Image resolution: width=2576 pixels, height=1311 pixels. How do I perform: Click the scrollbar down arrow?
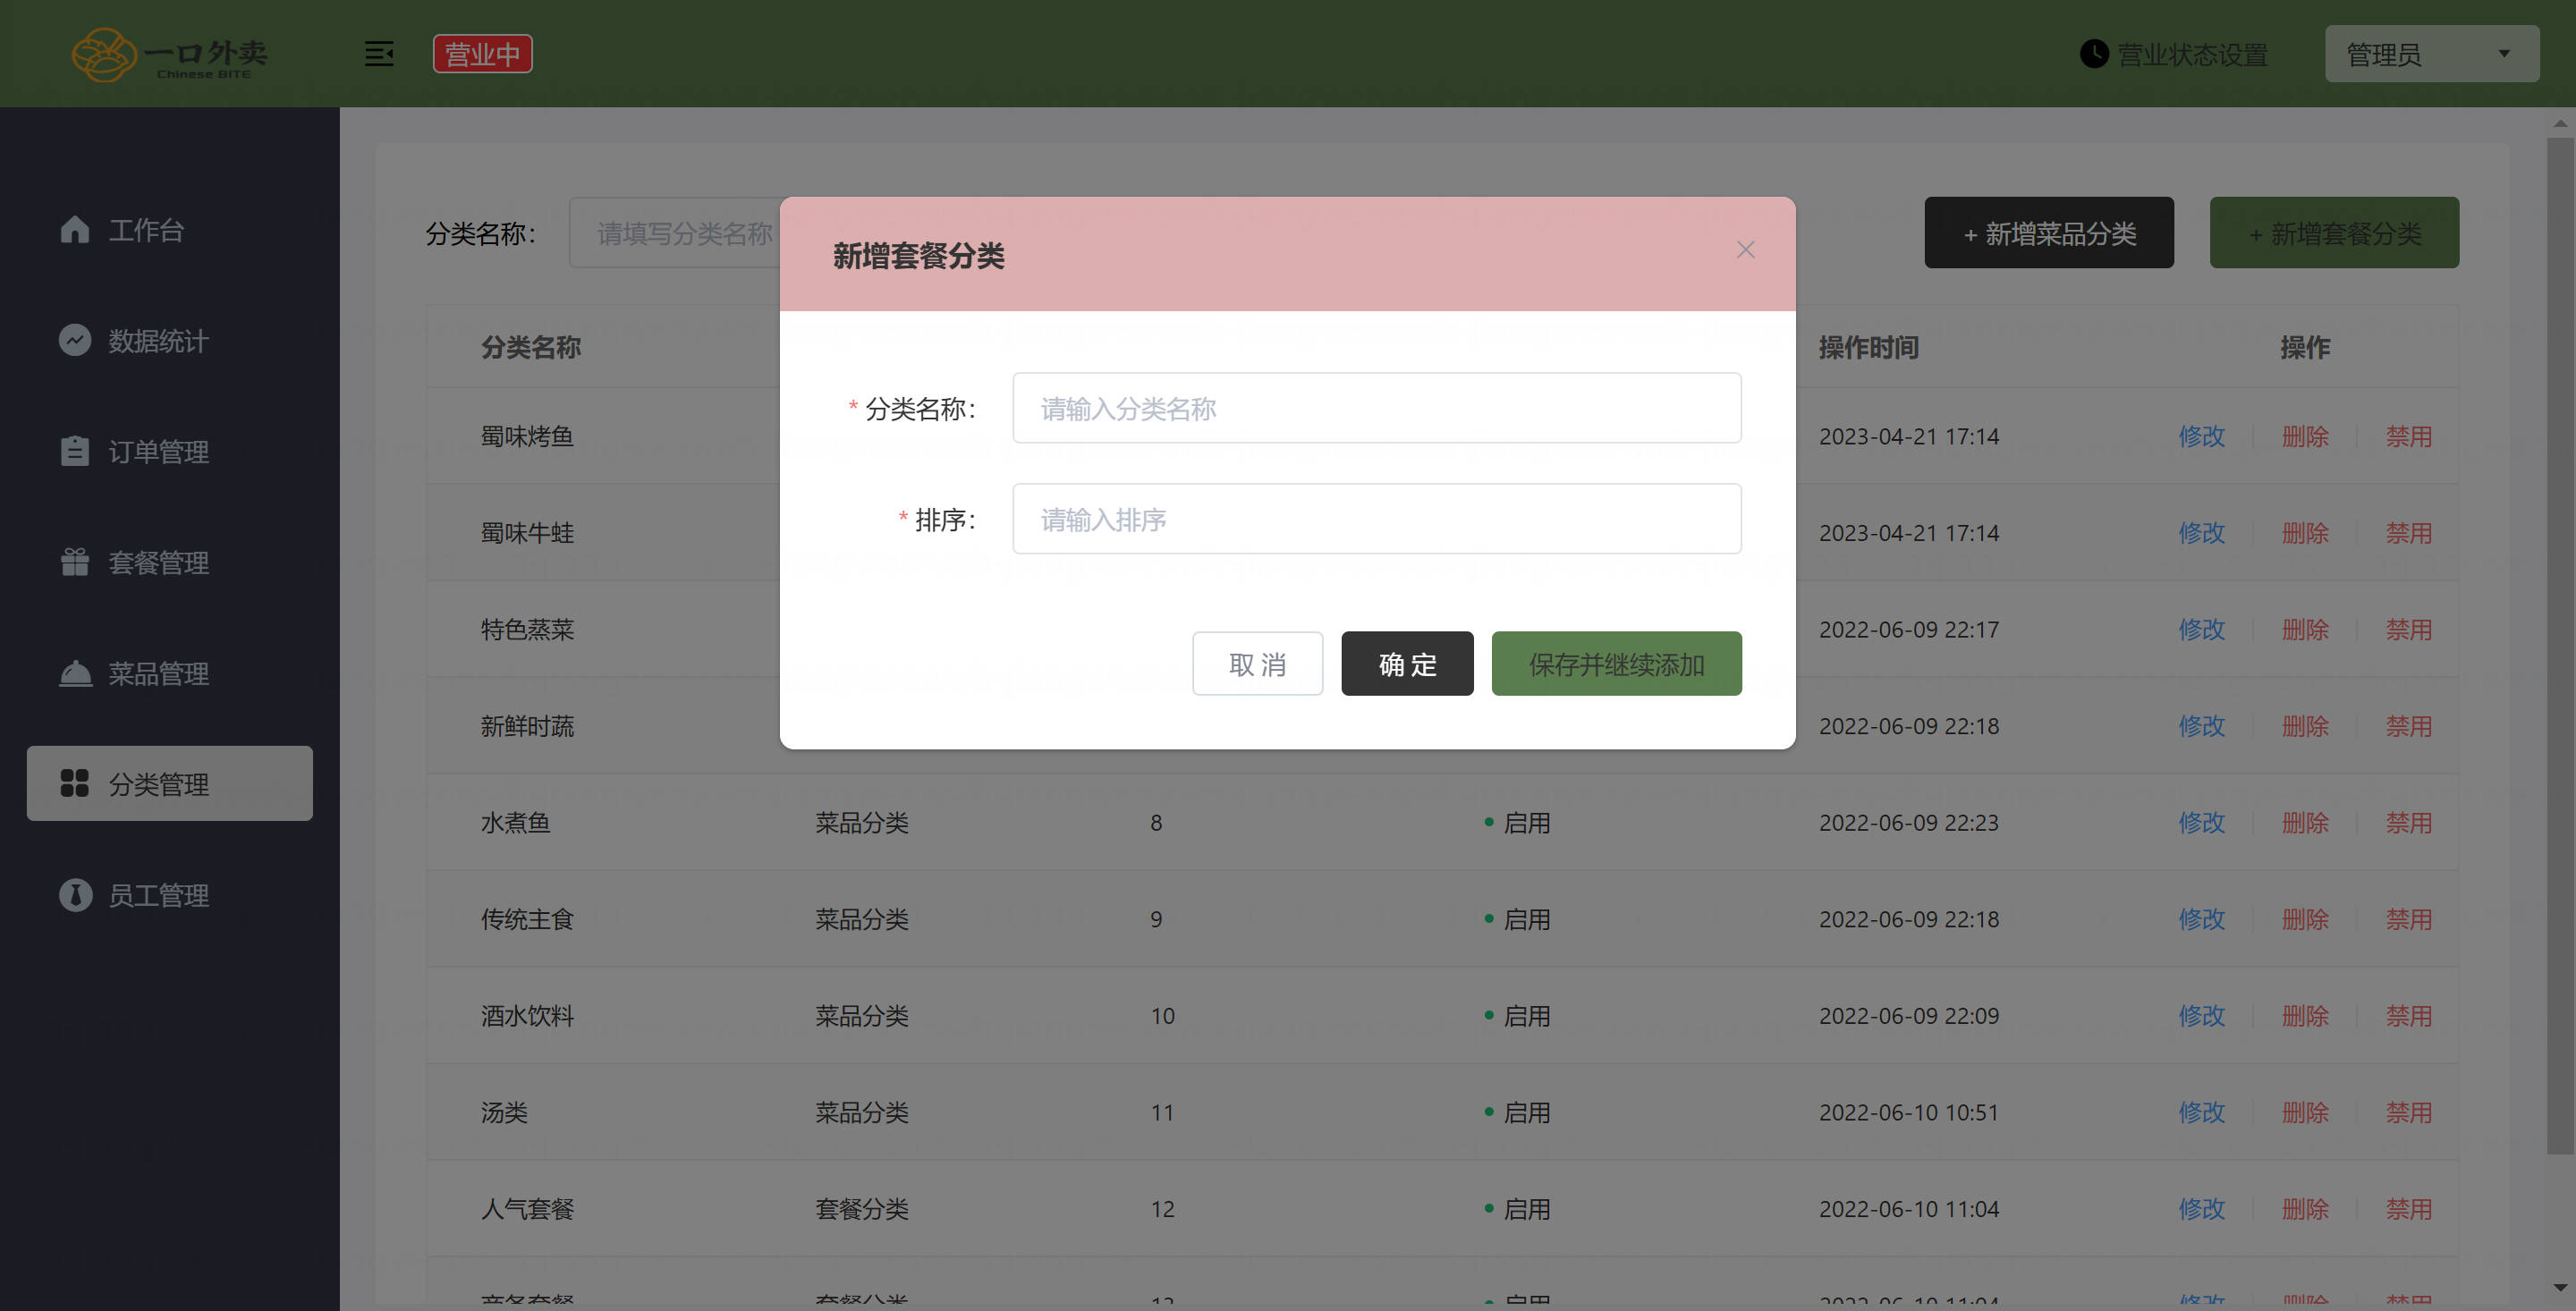2560,1287
